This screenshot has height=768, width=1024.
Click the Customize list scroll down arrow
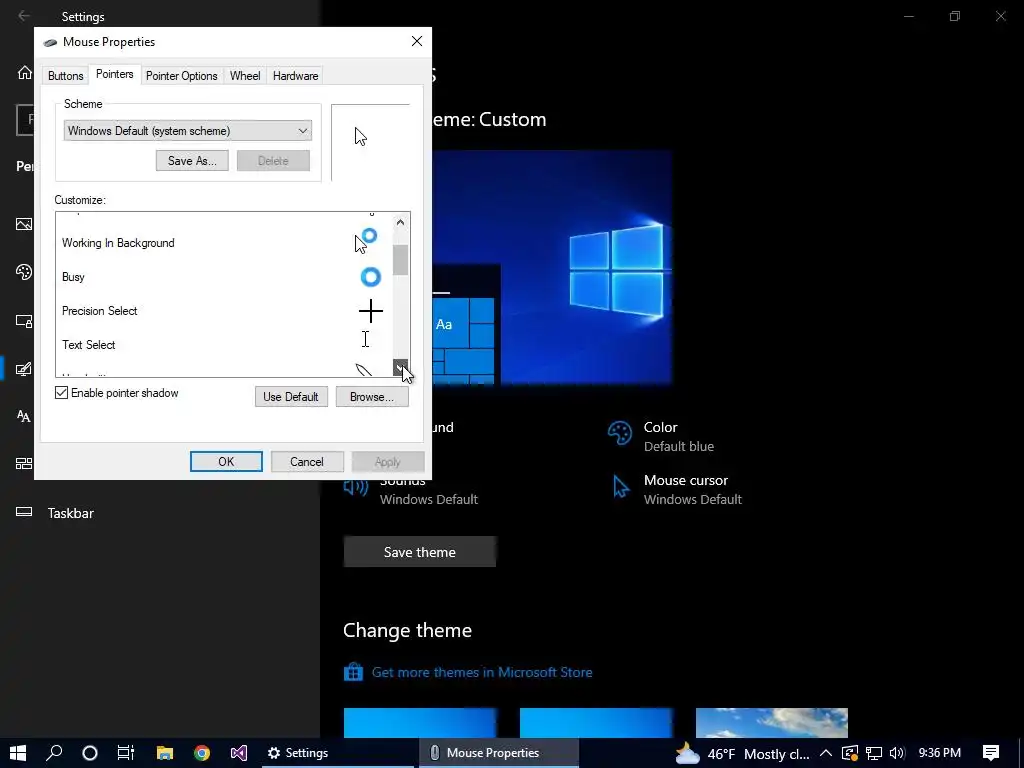400,368
